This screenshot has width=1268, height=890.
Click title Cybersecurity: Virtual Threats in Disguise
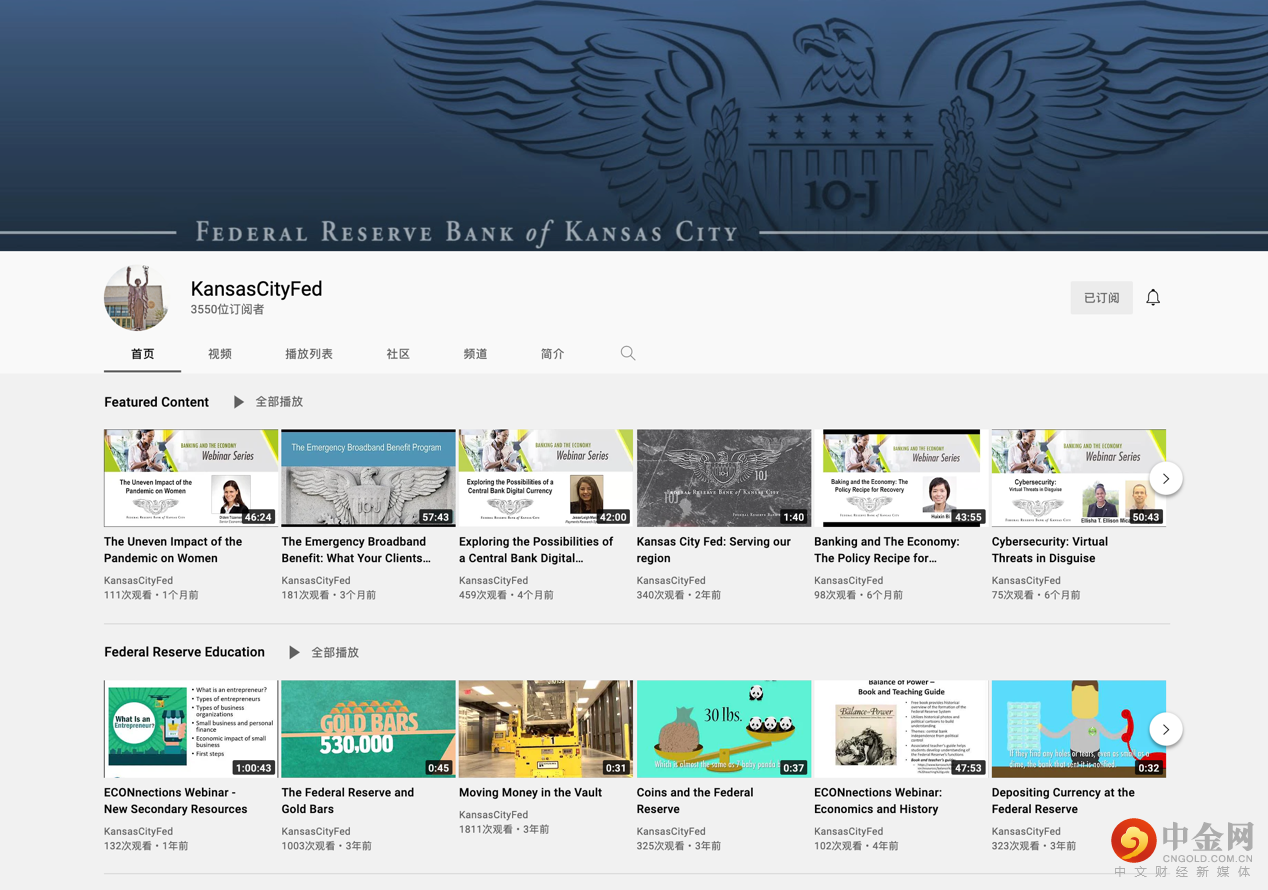pos(1050,550)
